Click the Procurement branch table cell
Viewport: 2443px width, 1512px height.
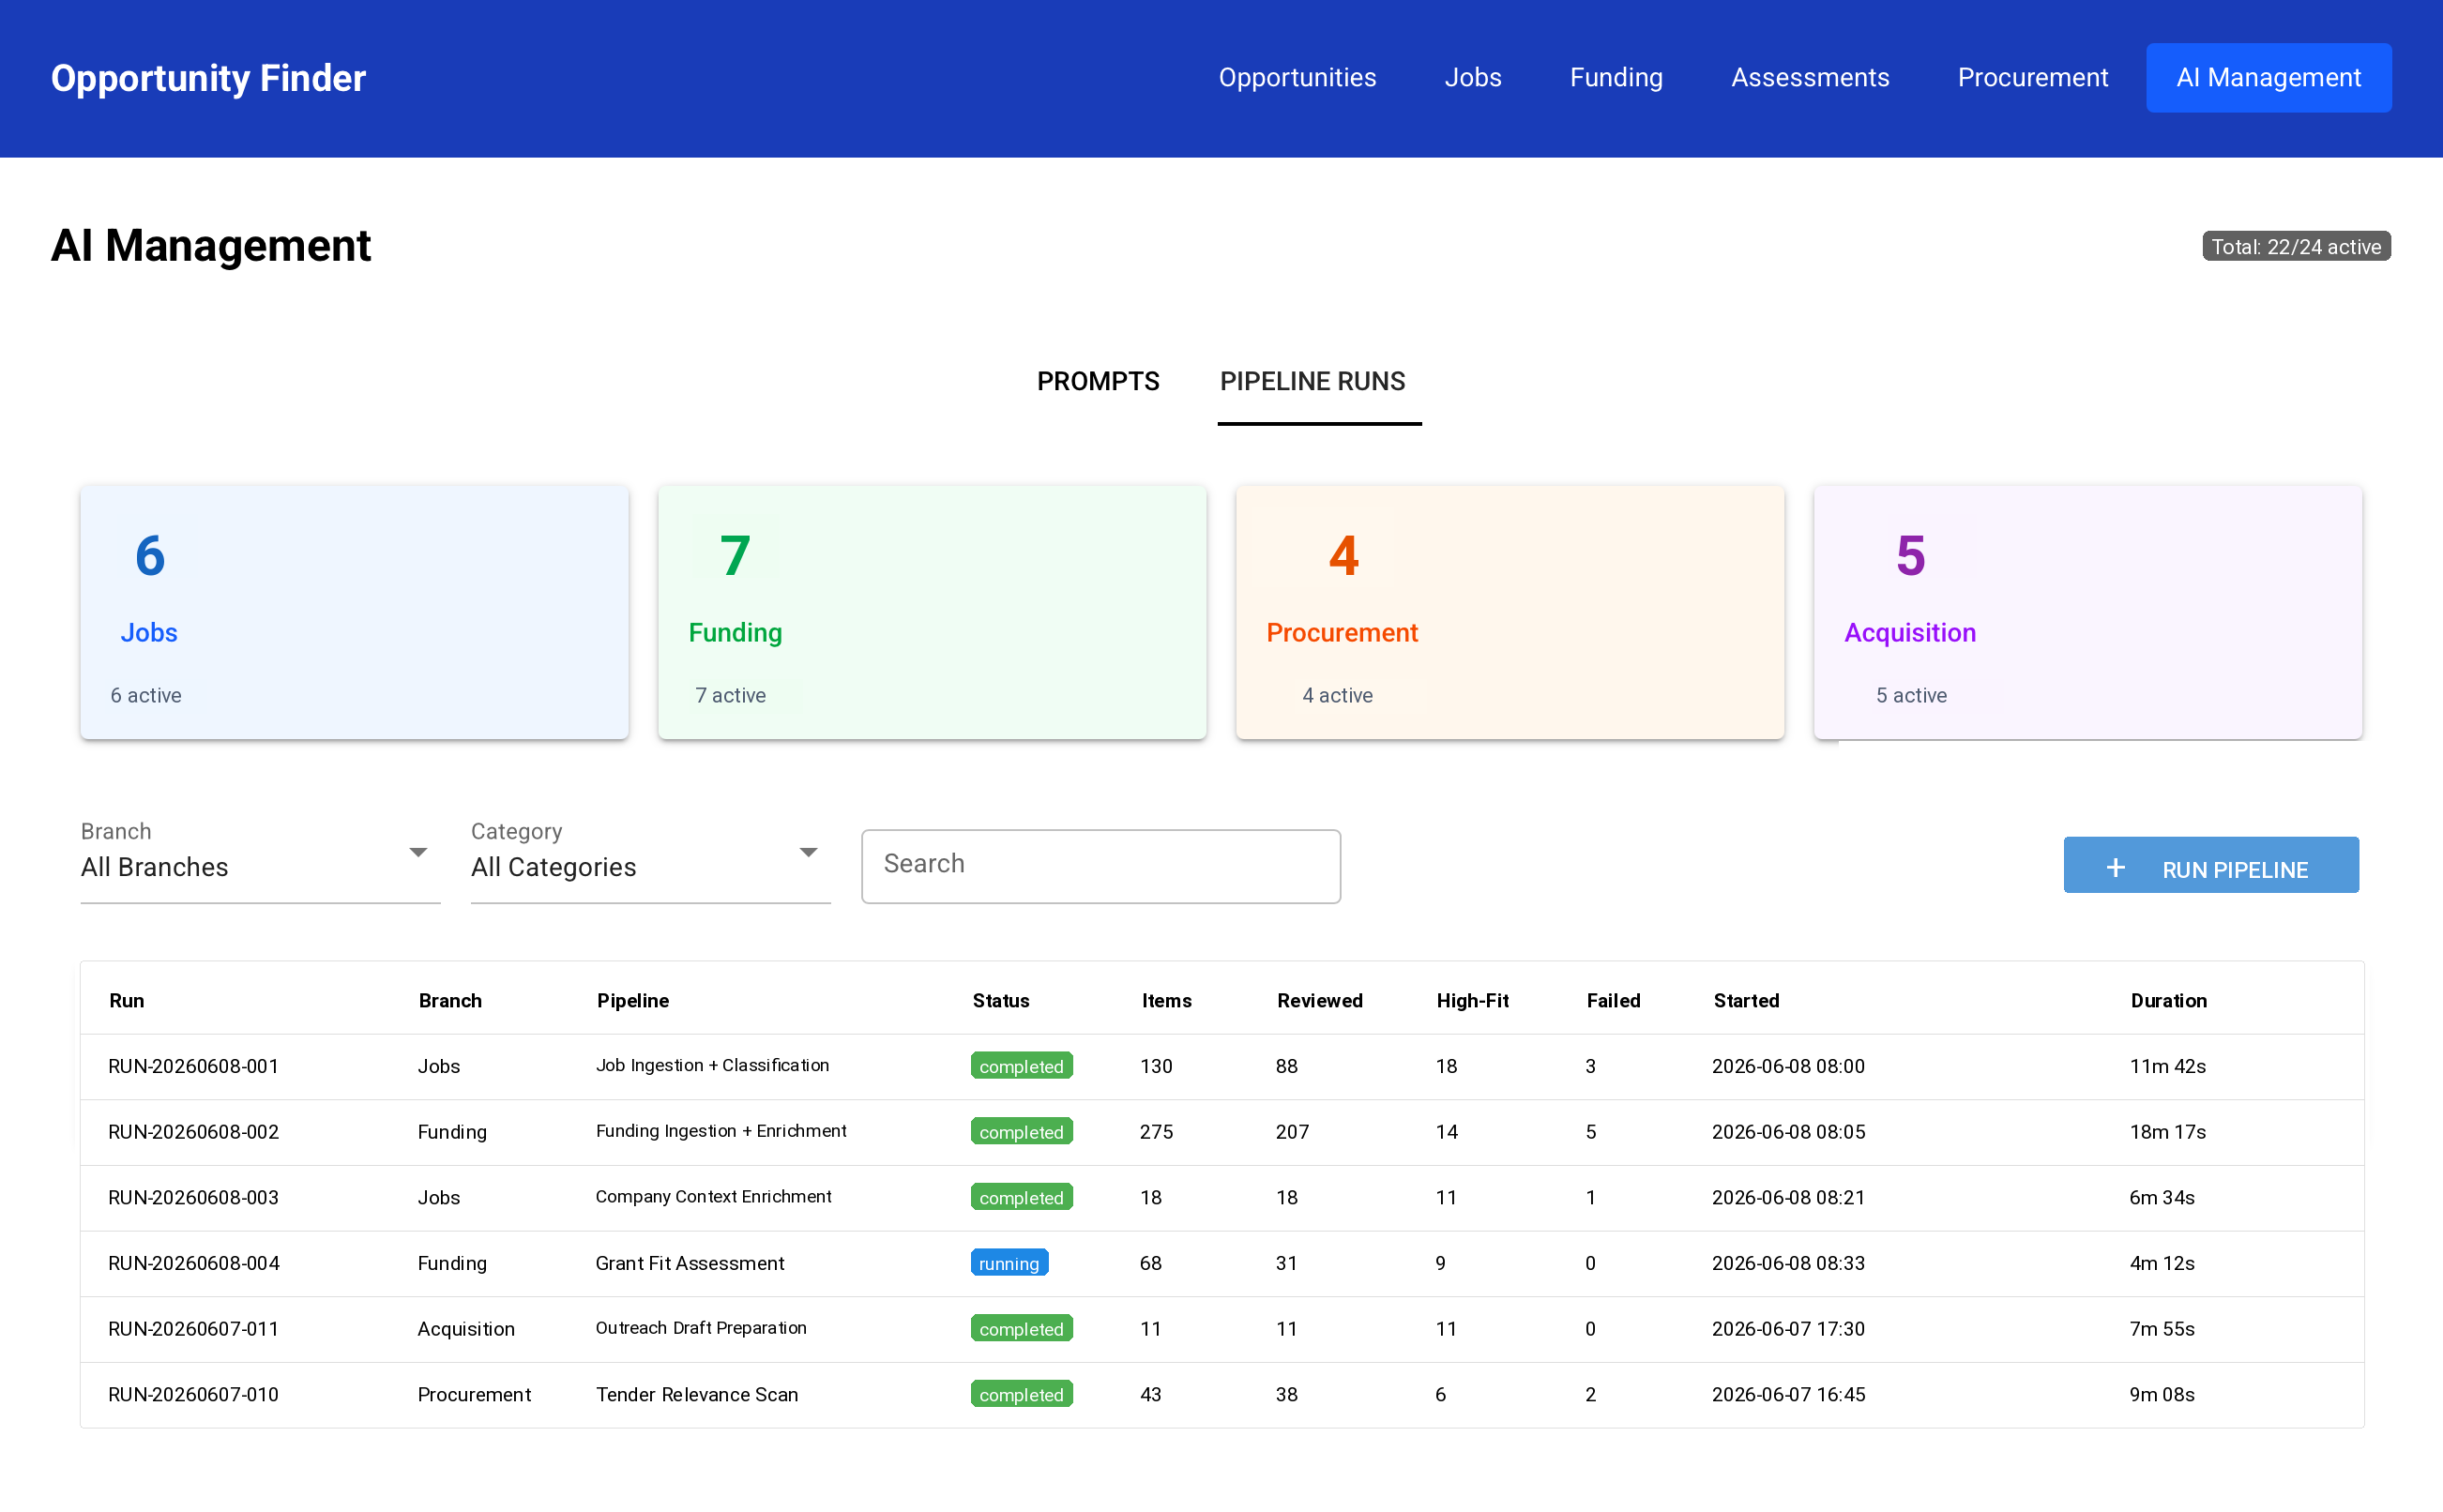pos(474,1394)
